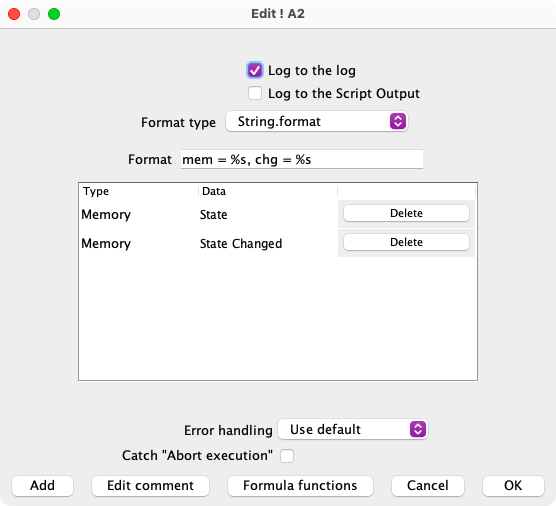Enable Log to the Script Output
Viewport: 556px width, 506px height.
[x=255, y=93]
